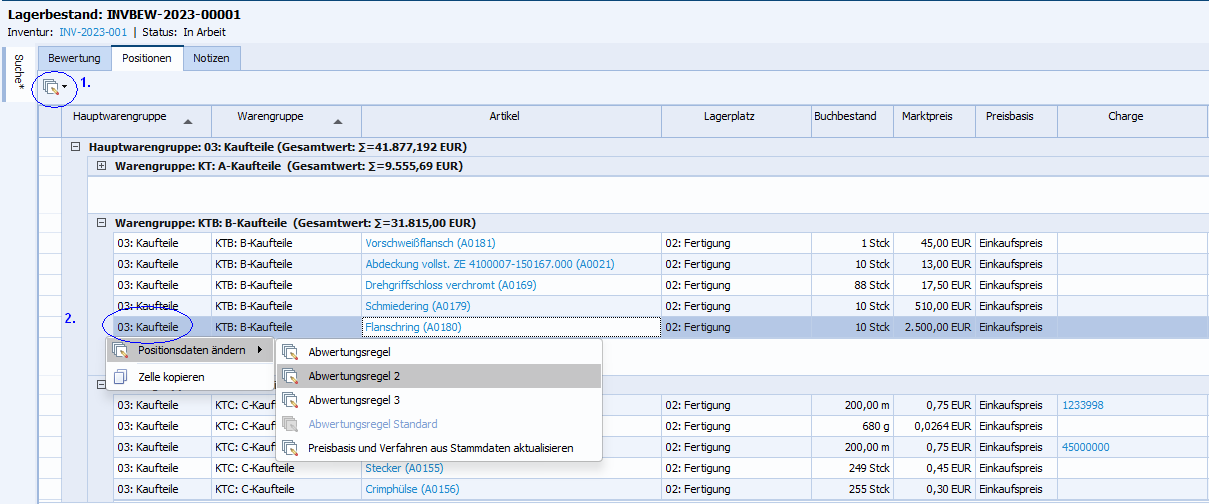Screen dimensions: 1209x504
Task: Open the vertical Suche side panel
Action: click(x=18, y=75)
